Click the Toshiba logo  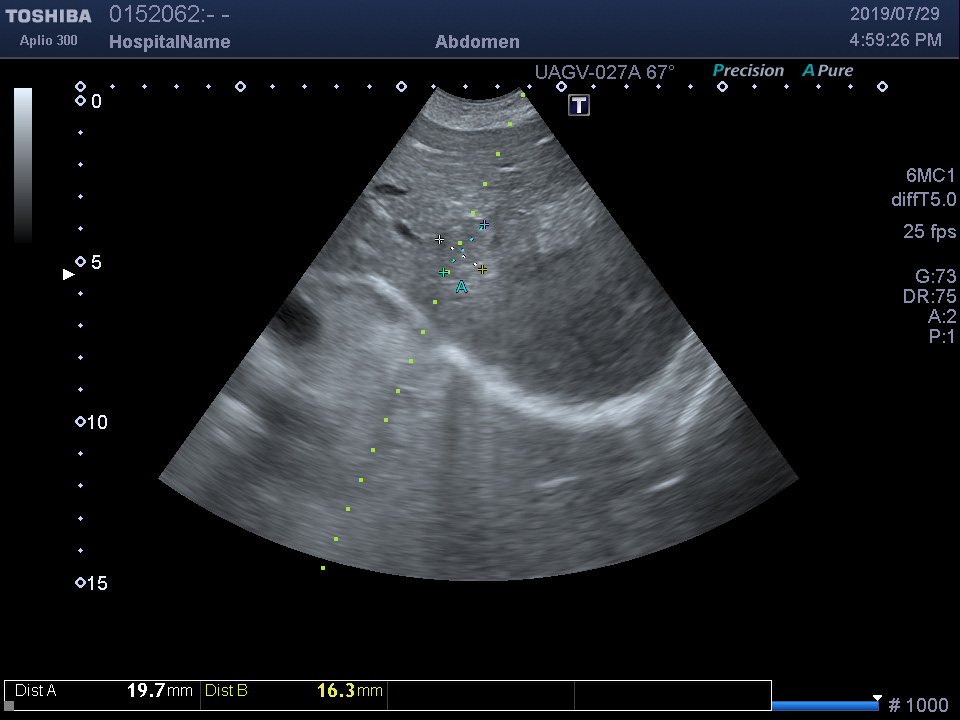[48, 16]
